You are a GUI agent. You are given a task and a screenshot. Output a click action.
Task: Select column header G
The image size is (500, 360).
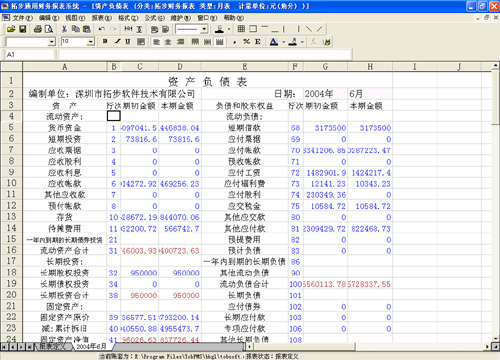325,67
